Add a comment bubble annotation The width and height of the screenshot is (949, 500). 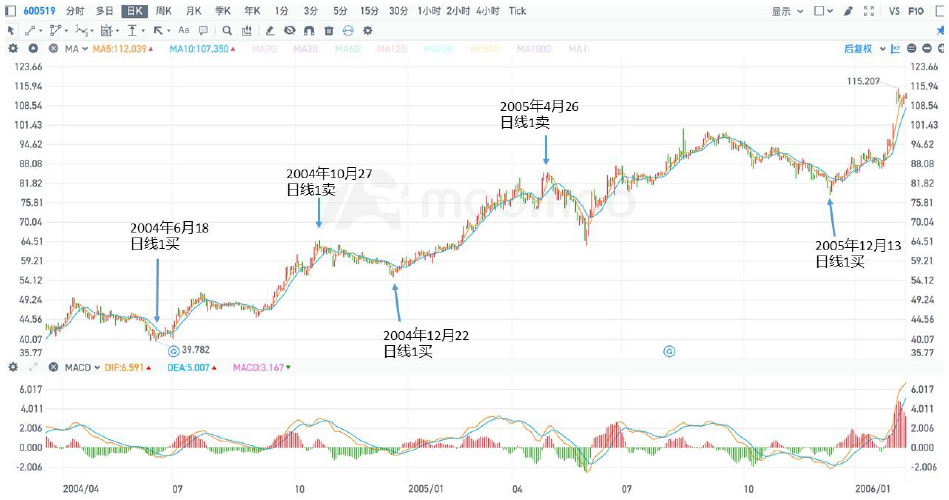point(204,30)
